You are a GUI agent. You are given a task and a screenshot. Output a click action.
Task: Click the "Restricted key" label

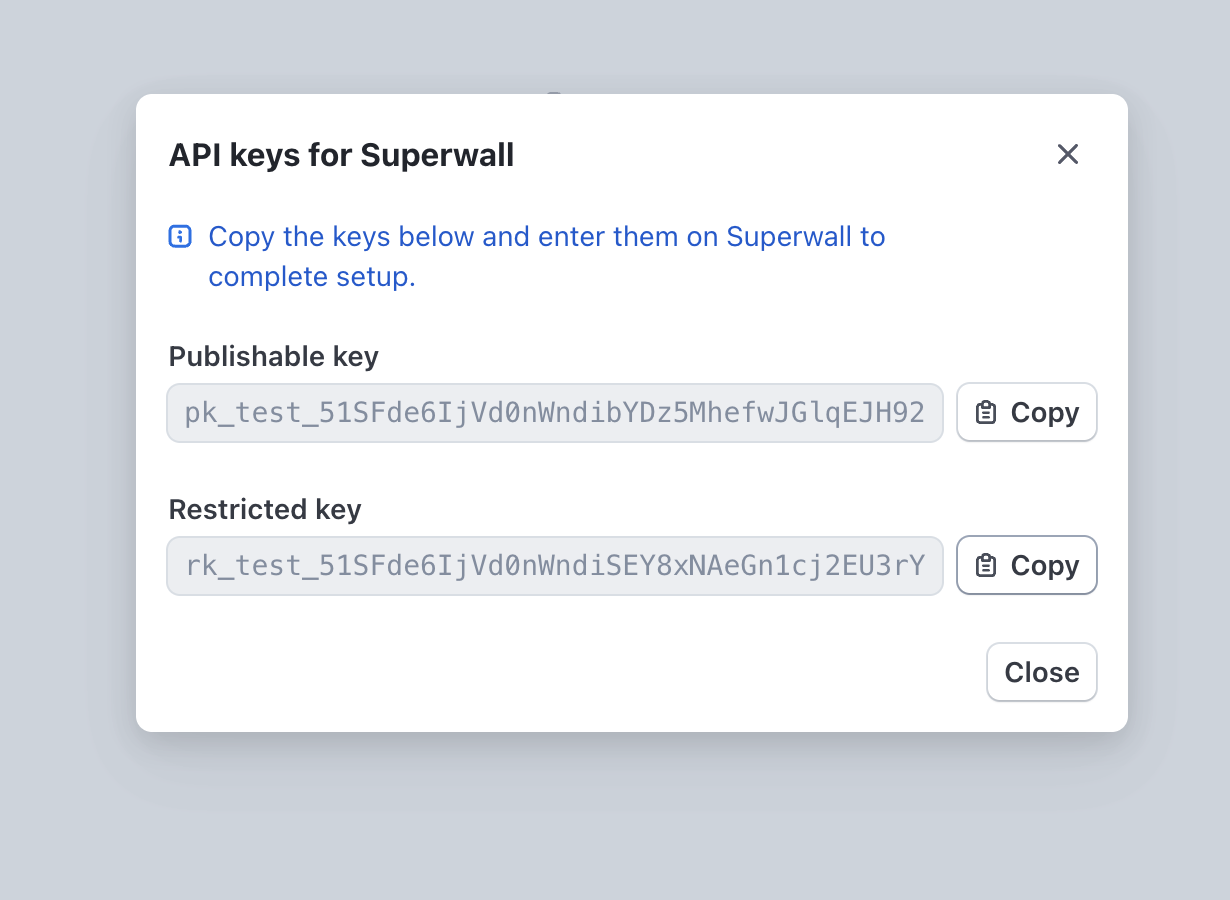tap(264, 510)
